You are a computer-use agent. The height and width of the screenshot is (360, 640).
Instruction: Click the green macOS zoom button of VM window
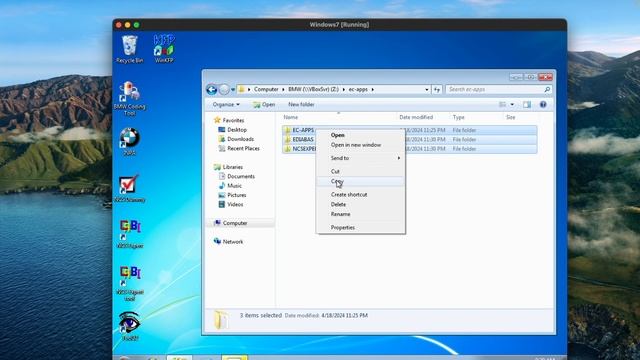(x=136, y=25)
